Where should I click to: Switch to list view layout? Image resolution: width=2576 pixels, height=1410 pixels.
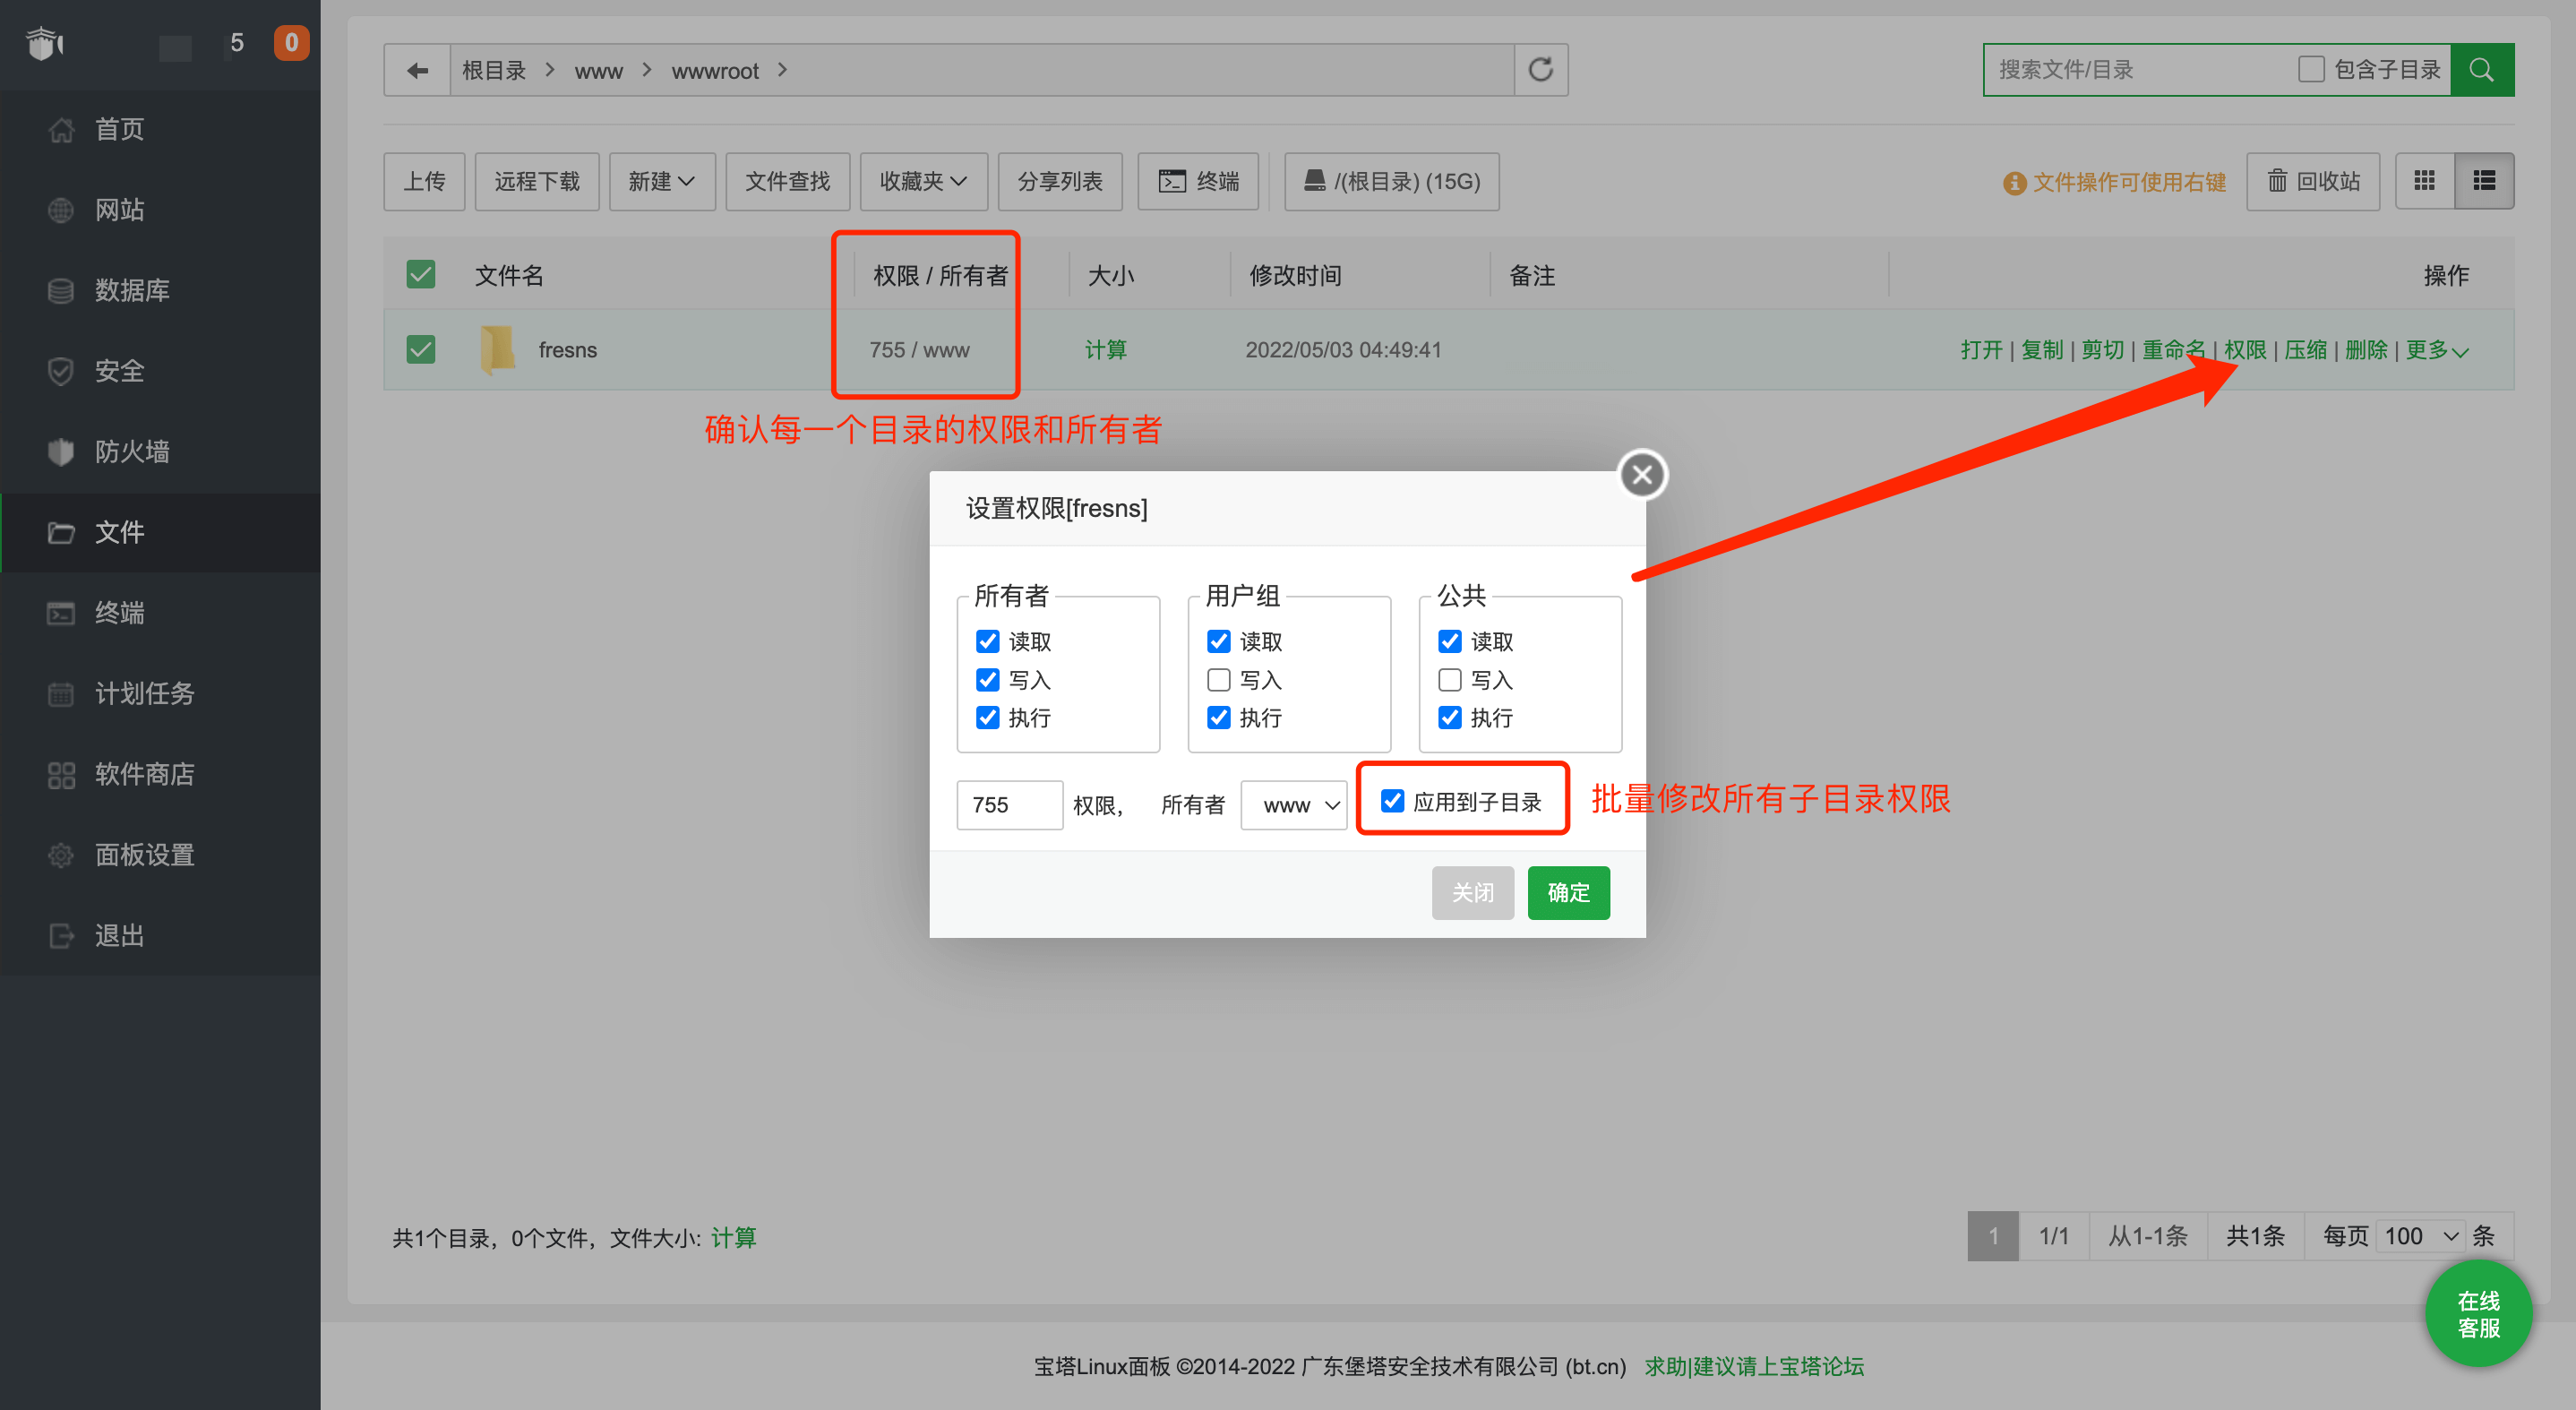pyautogui.click(x=2484, y=181)
